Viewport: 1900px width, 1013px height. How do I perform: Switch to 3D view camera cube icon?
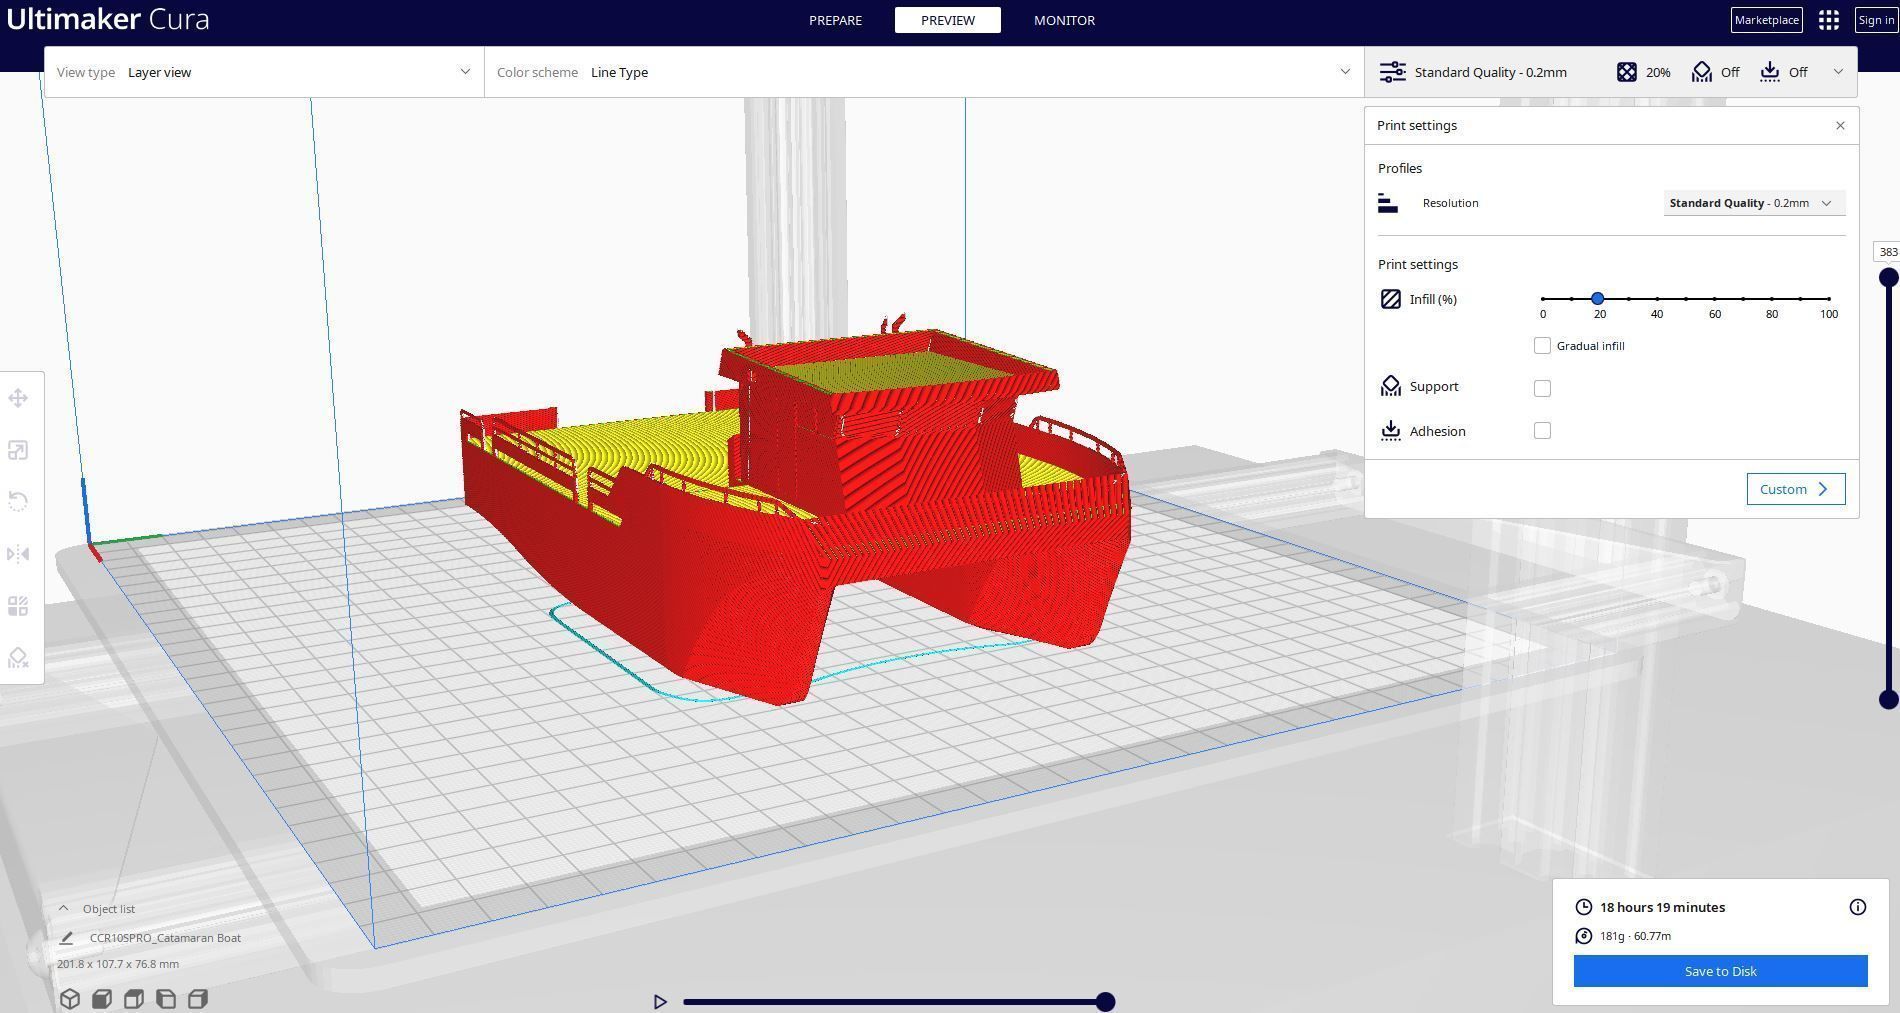(69, 998)
